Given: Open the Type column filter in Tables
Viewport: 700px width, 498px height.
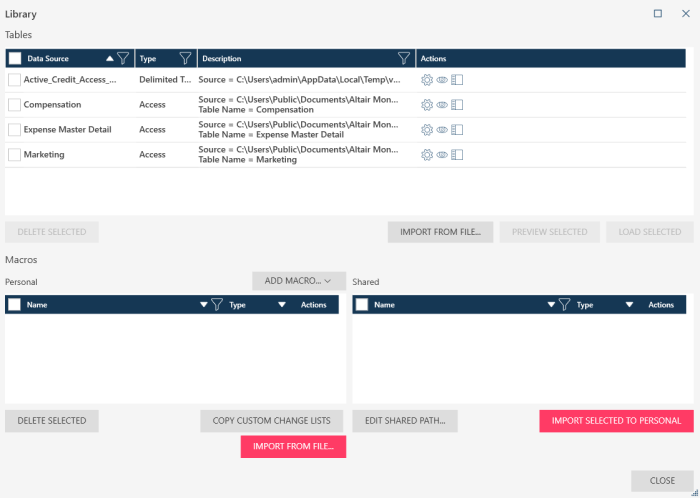Looking at the screenshot, I should tap(185, 58).
